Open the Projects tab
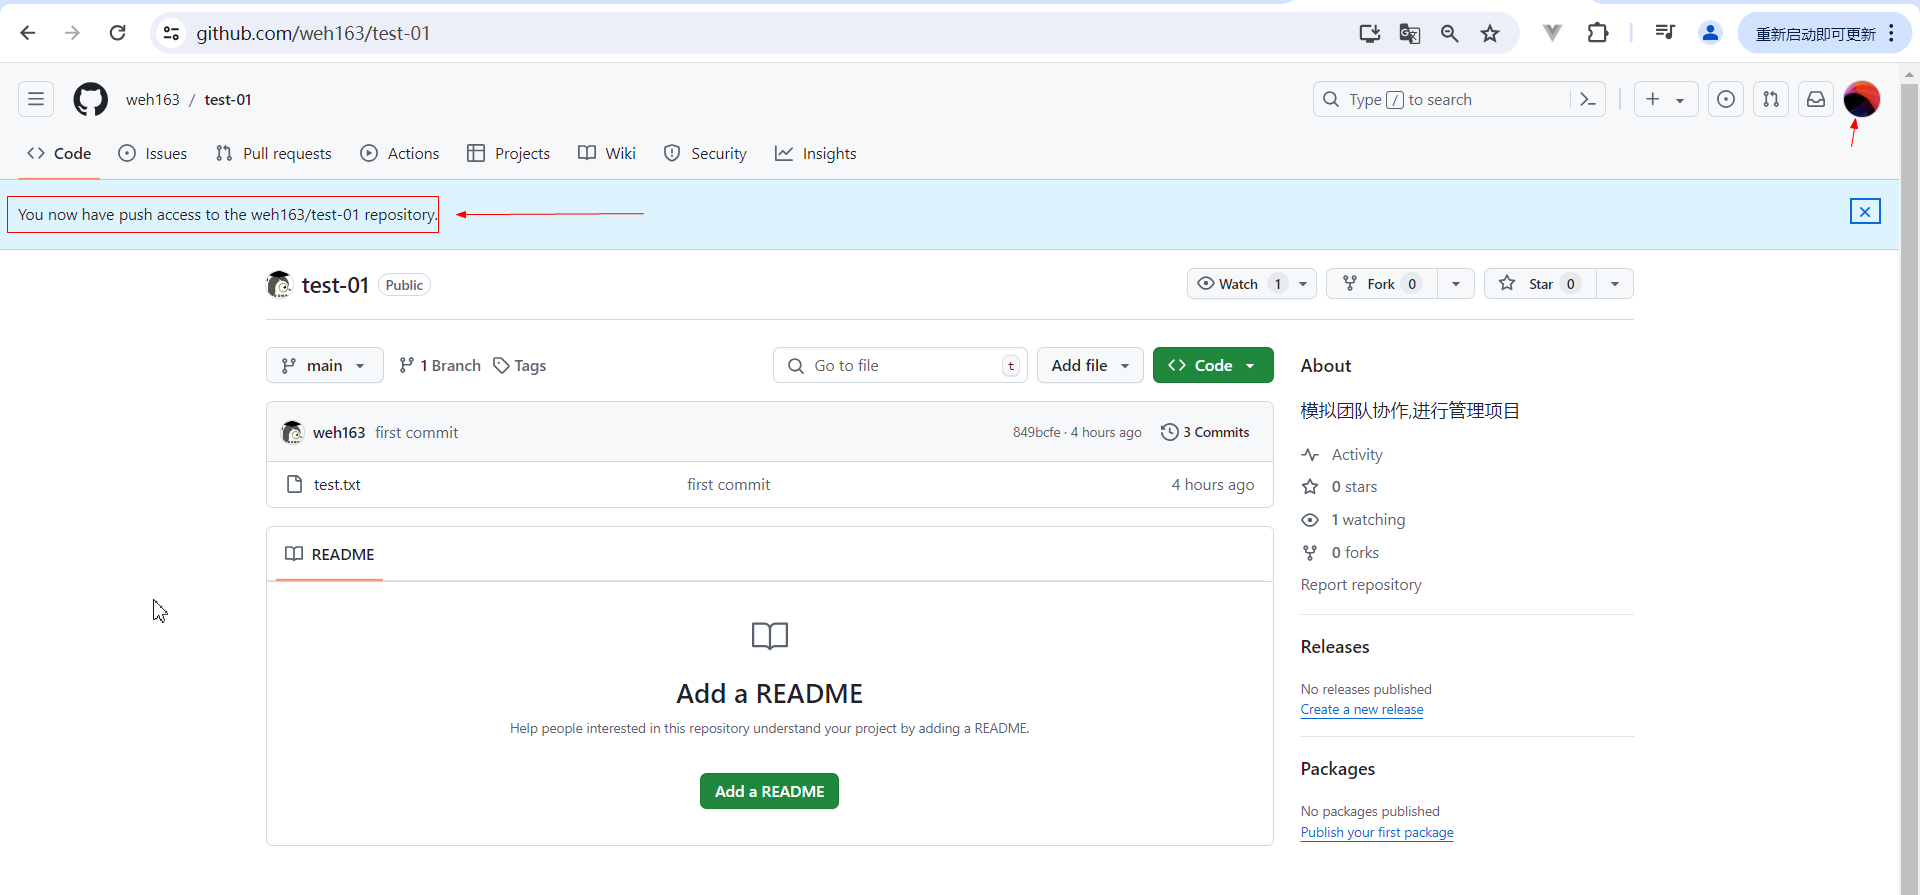Image resolution: width=1920 pixels, height=895 pixels. 509,154
